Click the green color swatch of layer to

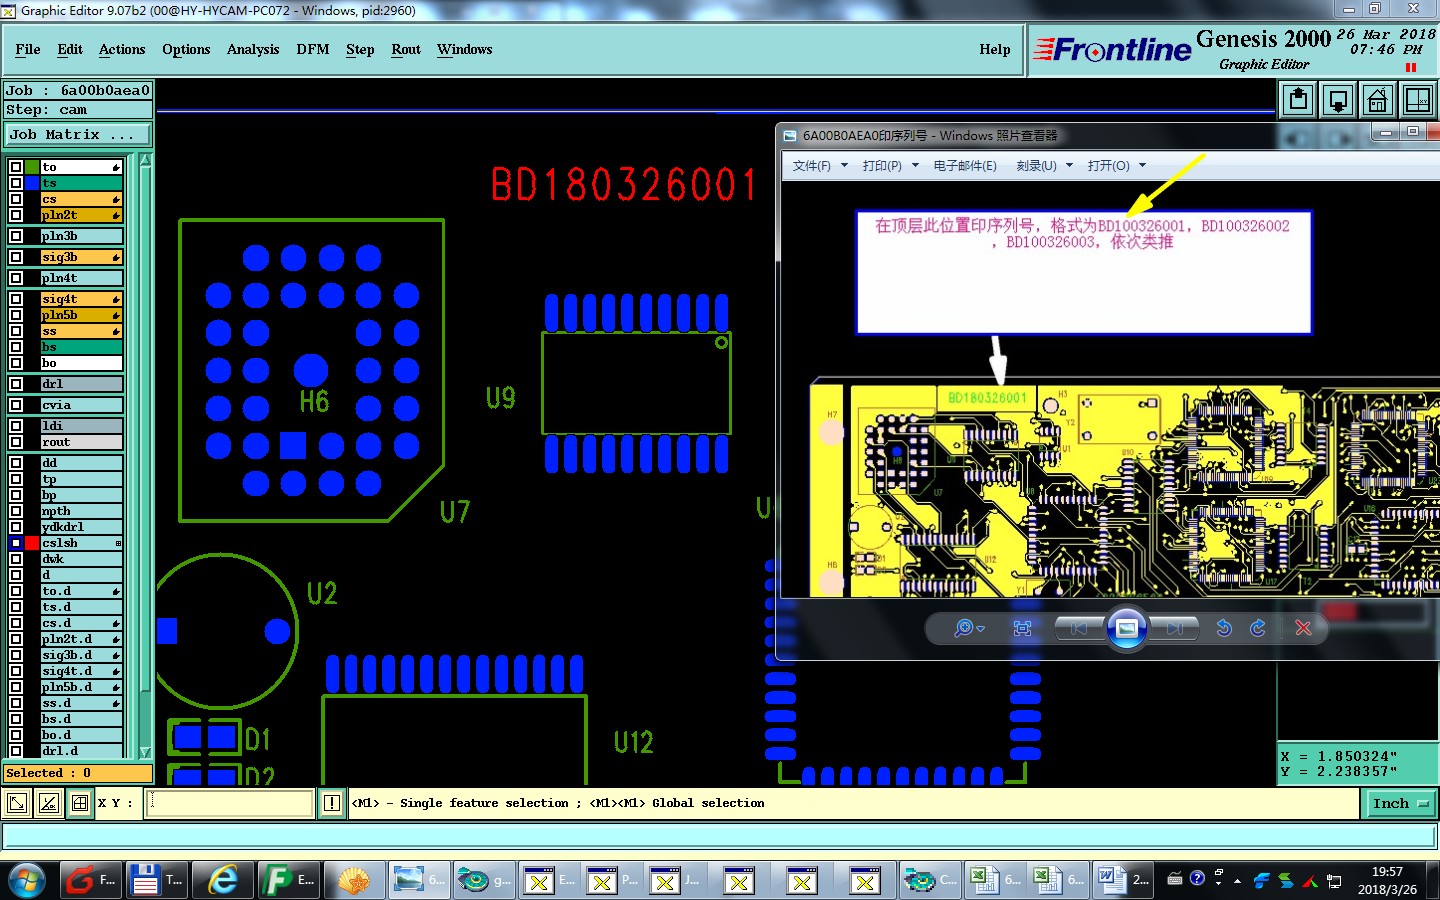click(32, 167)
